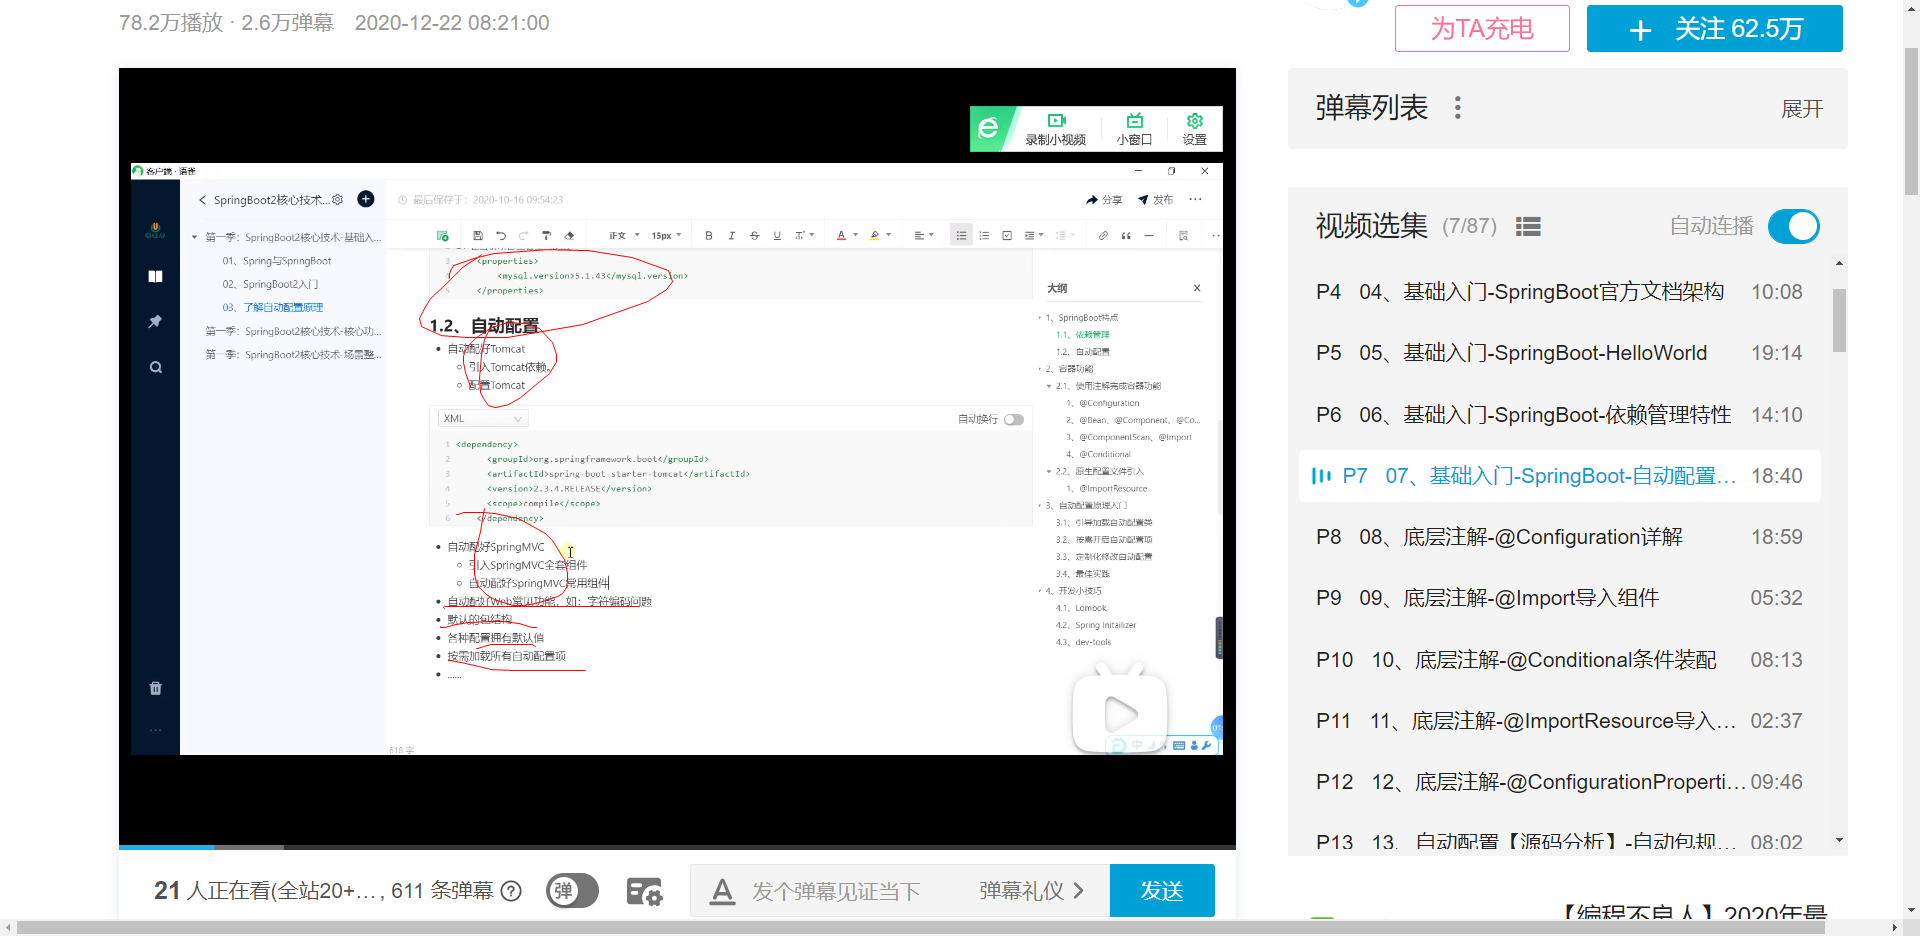Click the Underline icon in editor toolbar

(x=777, y=236)
